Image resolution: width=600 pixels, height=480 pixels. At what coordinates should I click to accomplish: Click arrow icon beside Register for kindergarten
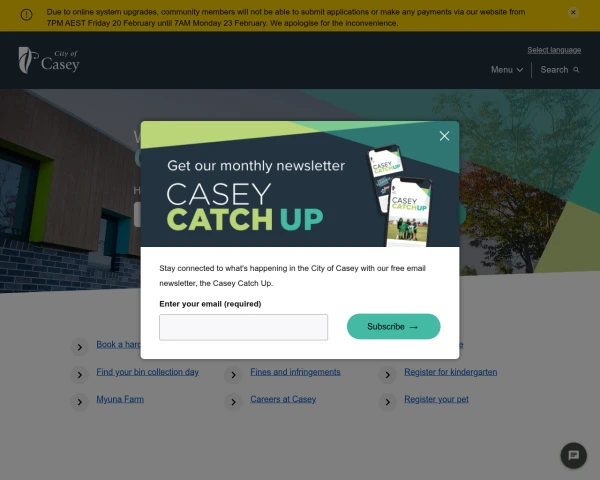tap(388, 375)
